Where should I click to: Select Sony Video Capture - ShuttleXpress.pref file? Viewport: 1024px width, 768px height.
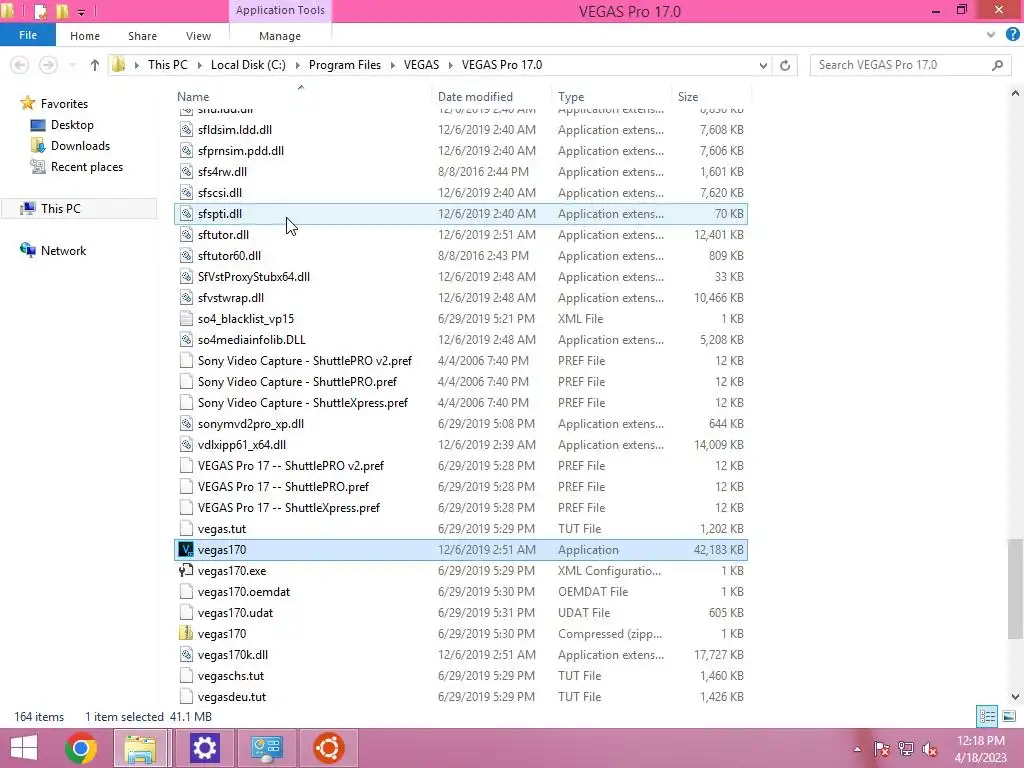[461, 403]
